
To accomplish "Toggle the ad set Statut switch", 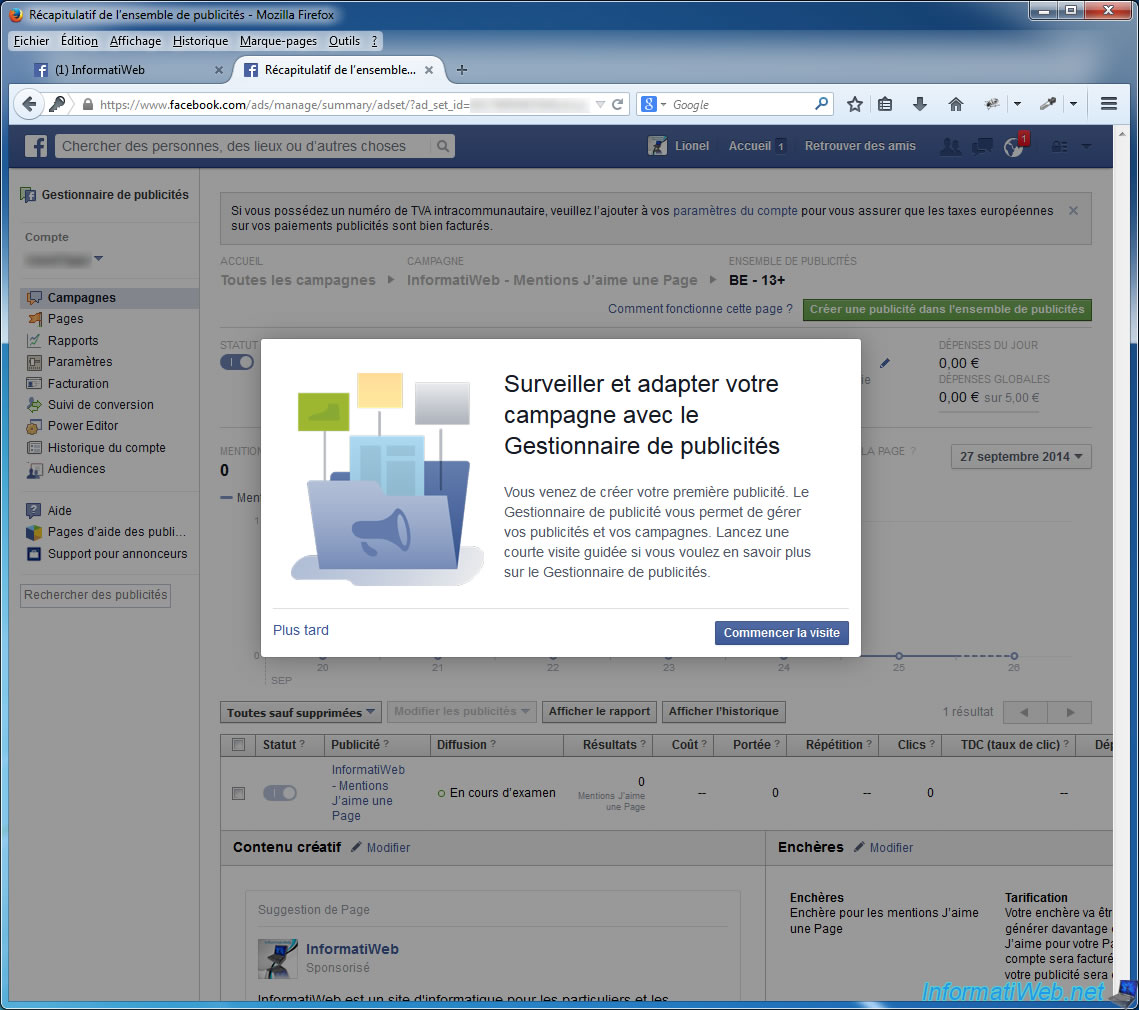I will click(x=237, y=362).
